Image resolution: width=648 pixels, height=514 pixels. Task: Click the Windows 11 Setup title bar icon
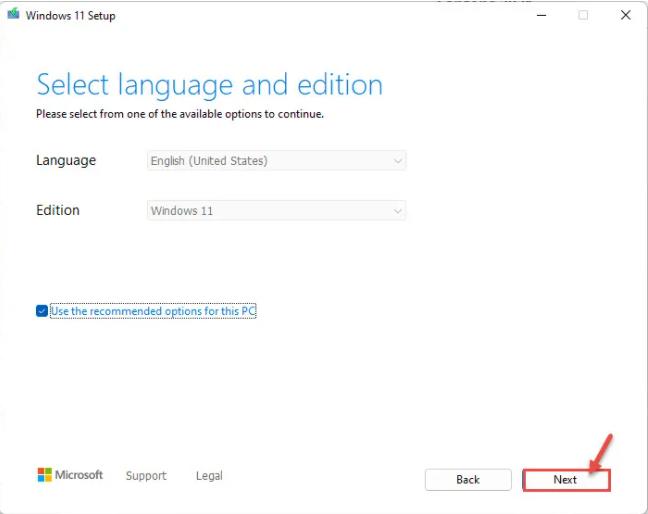point(13,14)
